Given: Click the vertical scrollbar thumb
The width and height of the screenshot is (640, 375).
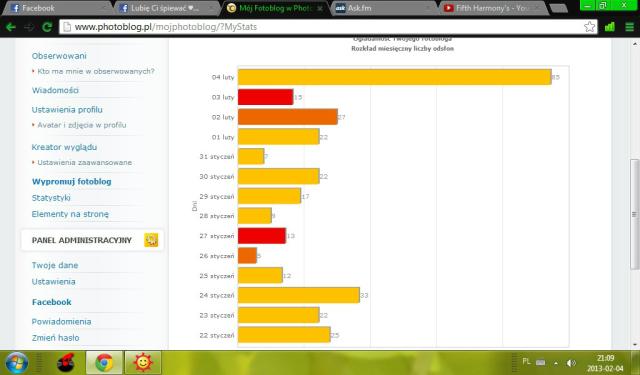Looking at the screenshot, I should coord(635,214).
